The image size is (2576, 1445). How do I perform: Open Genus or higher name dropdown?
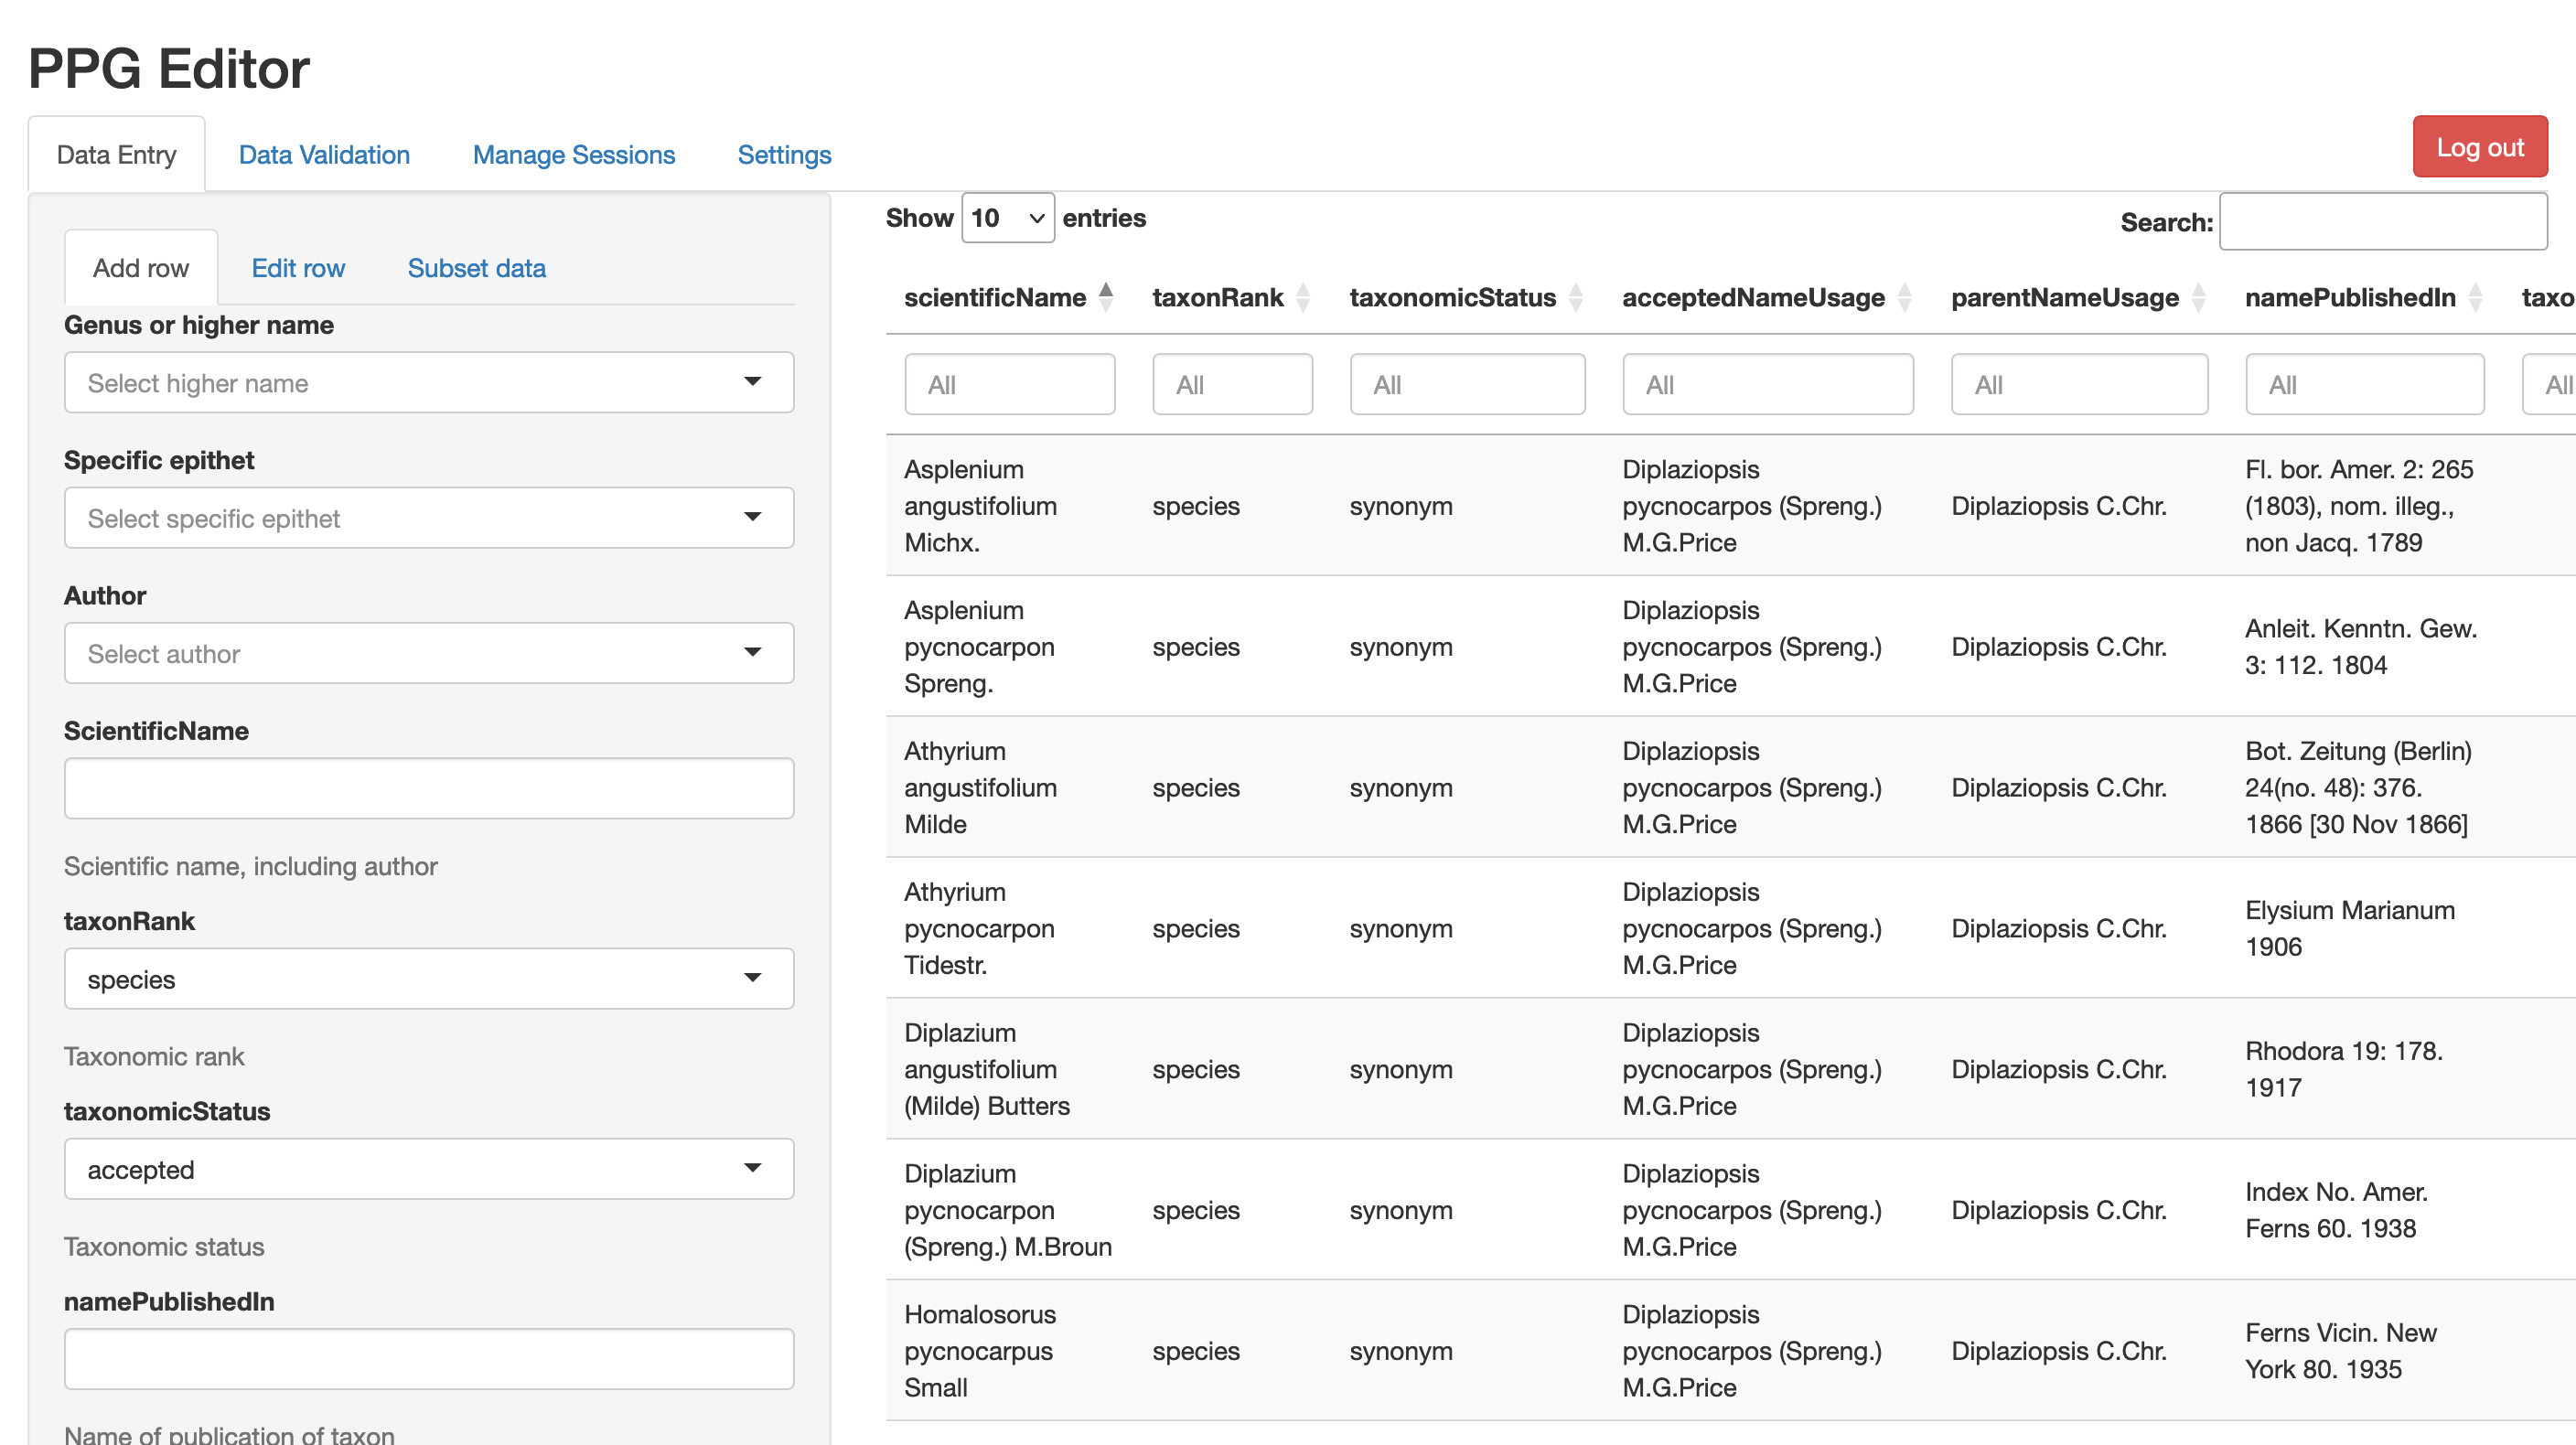click(428, 382)
